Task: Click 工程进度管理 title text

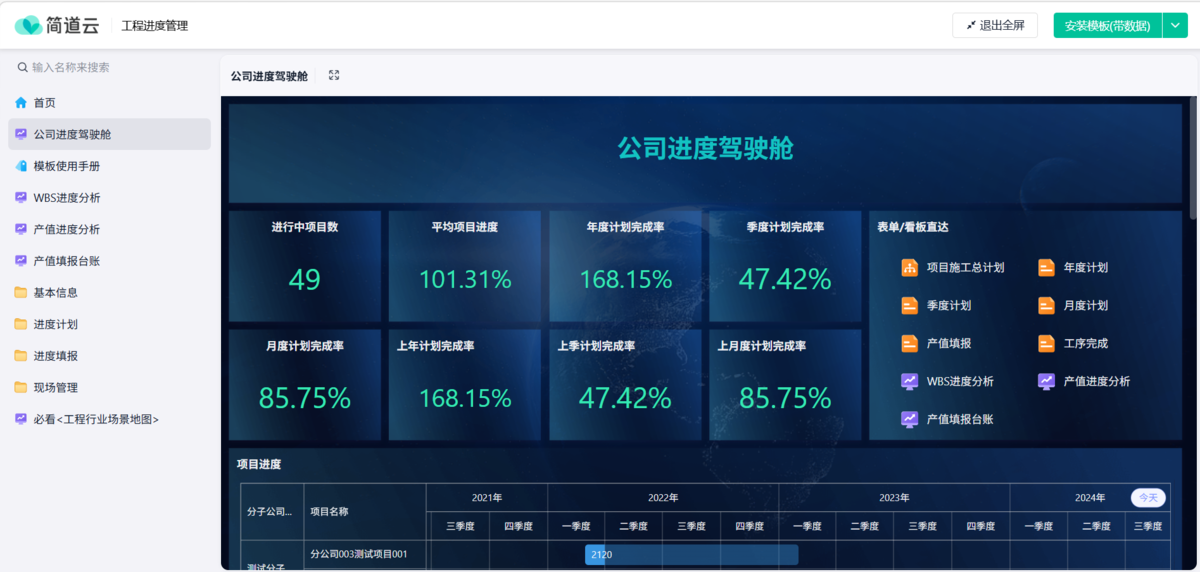Action: [x=155, y=26]
